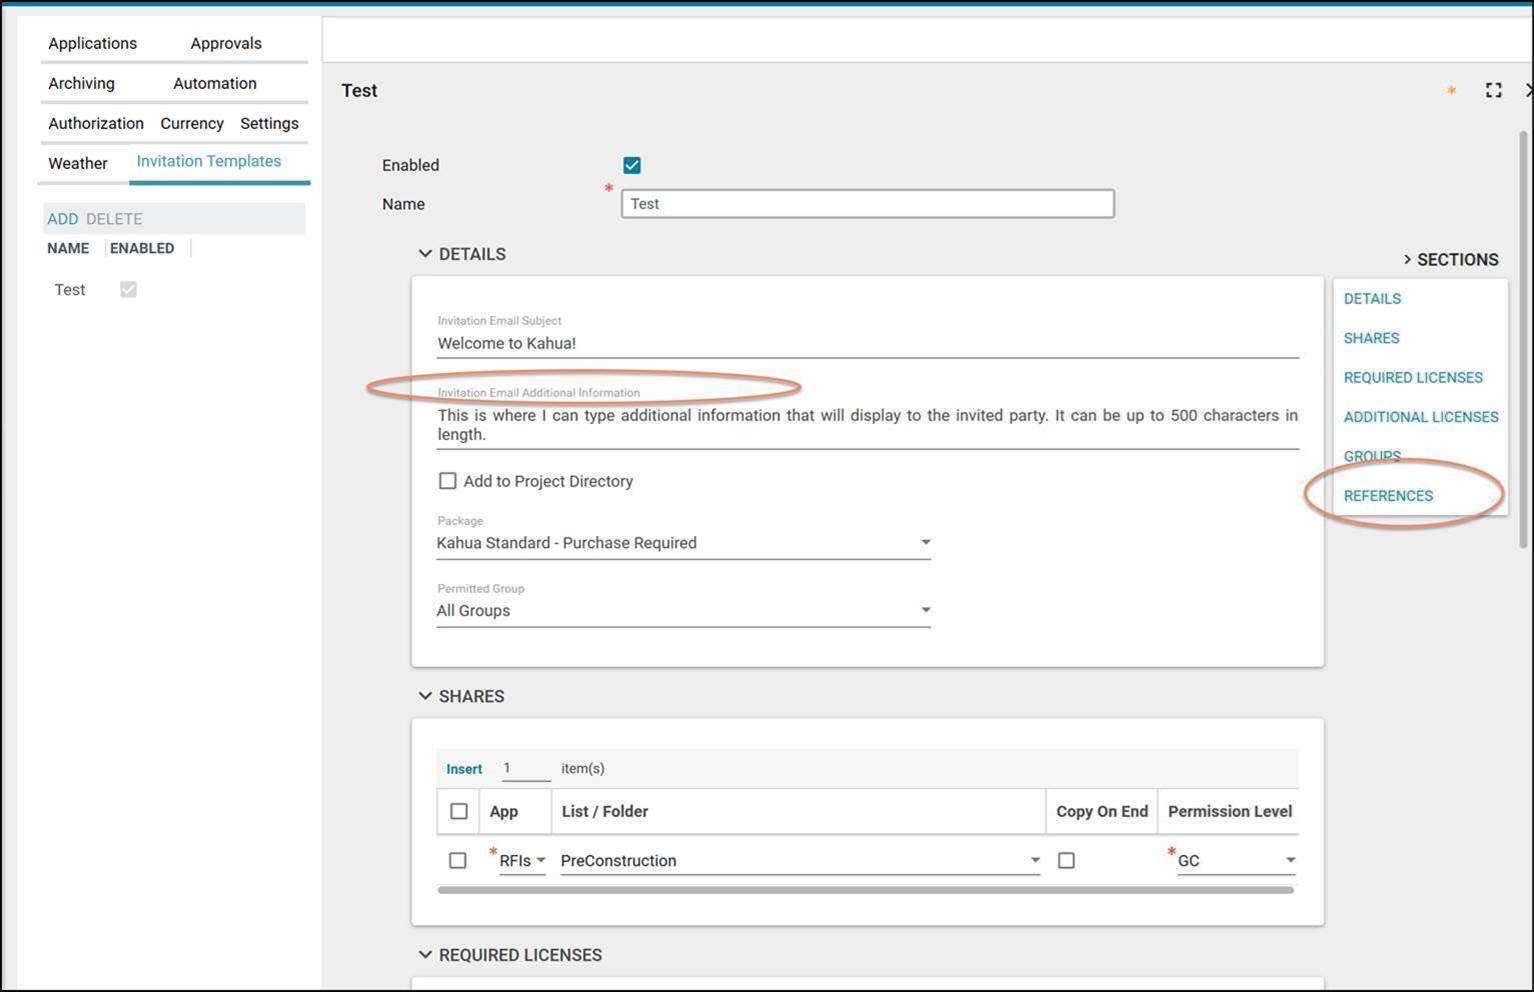Image resolution: width=1534 pixels, height=992 pixels.
Task: Tick the Copy On End checkbox
Action: (1066, 860)
